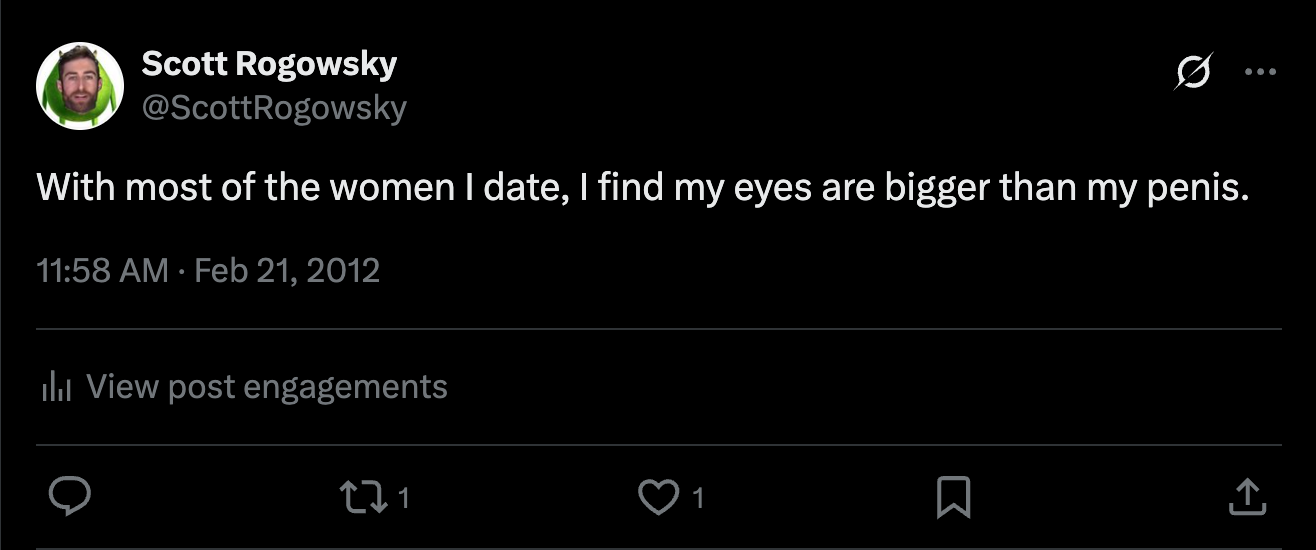Click the repost count number
The image size is (1316, 550).
pyautogui.click(x=403, y=498)
